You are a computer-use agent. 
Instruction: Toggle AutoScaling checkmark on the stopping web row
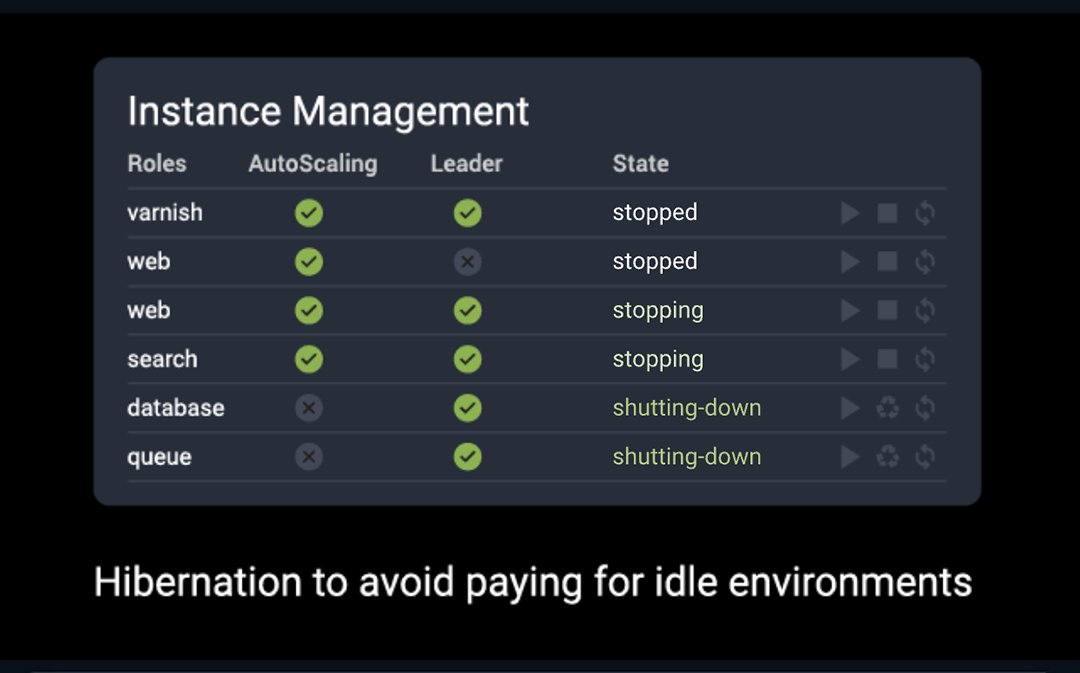pos(309,311)
